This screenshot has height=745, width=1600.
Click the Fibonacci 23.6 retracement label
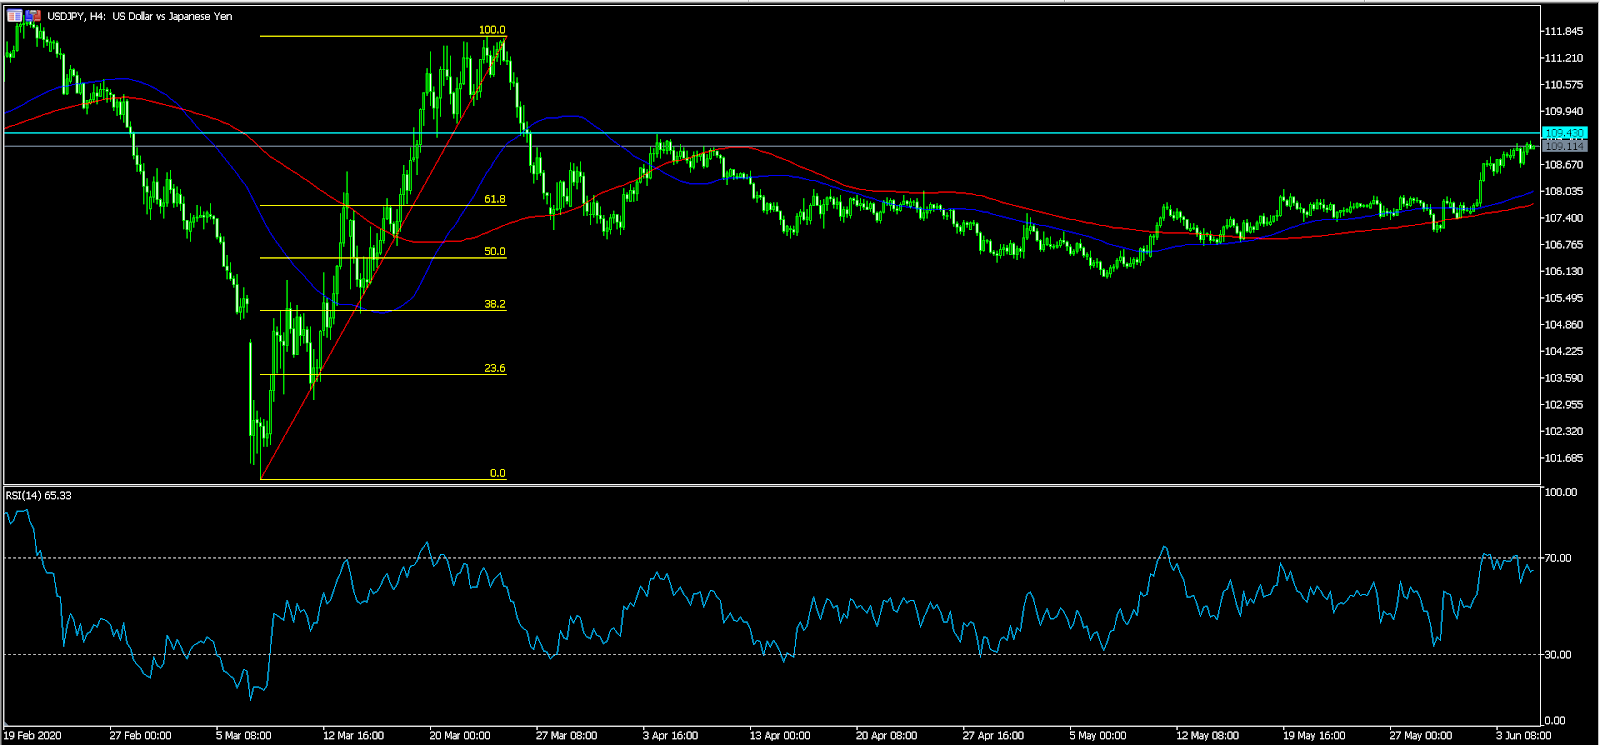point(494,368)
